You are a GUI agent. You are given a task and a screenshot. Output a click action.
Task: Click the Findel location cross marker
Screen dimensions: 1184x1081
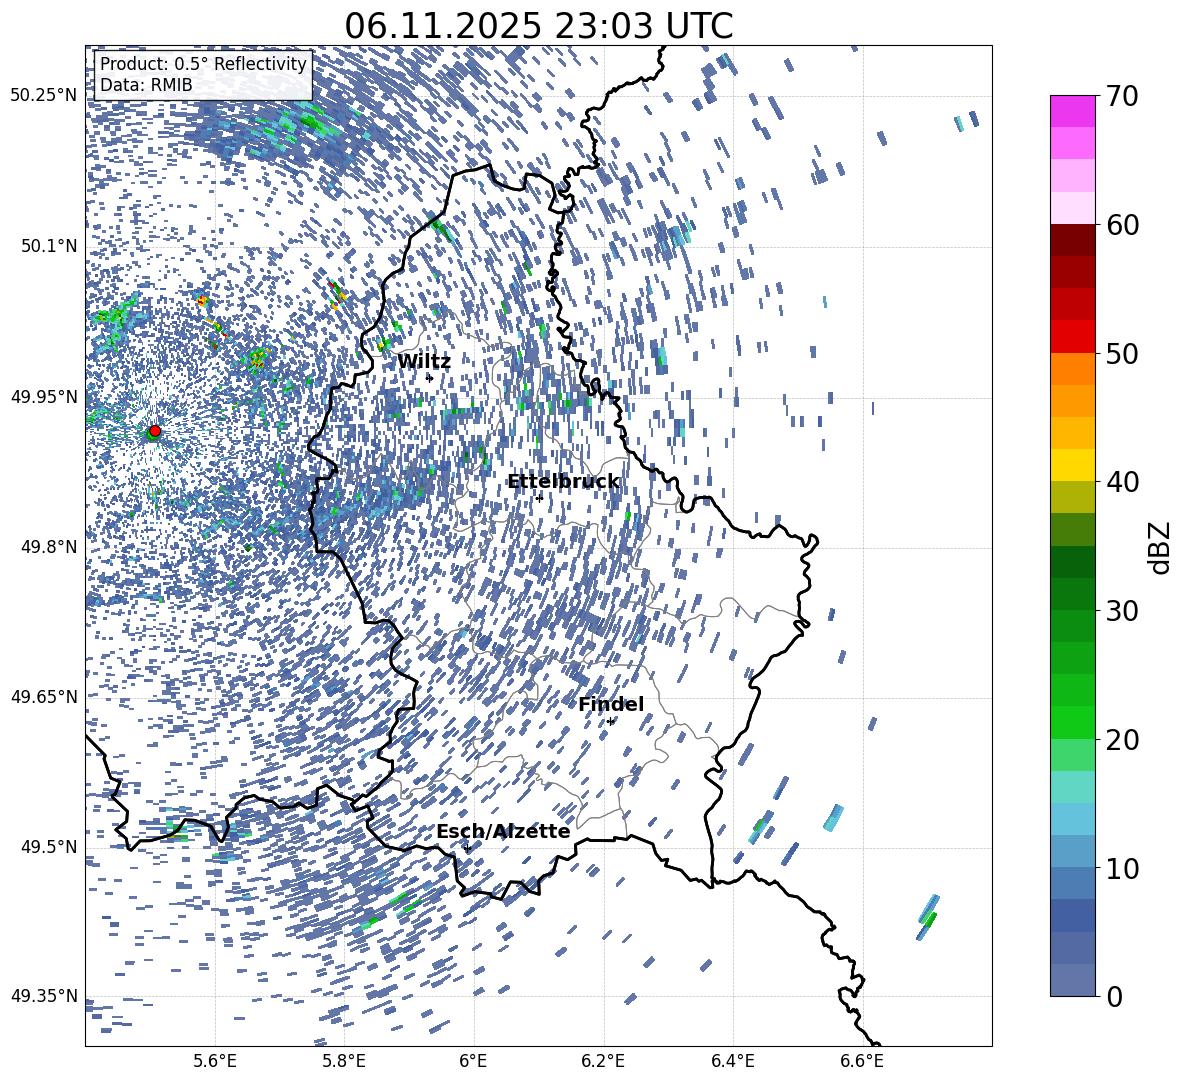(610, 722)
